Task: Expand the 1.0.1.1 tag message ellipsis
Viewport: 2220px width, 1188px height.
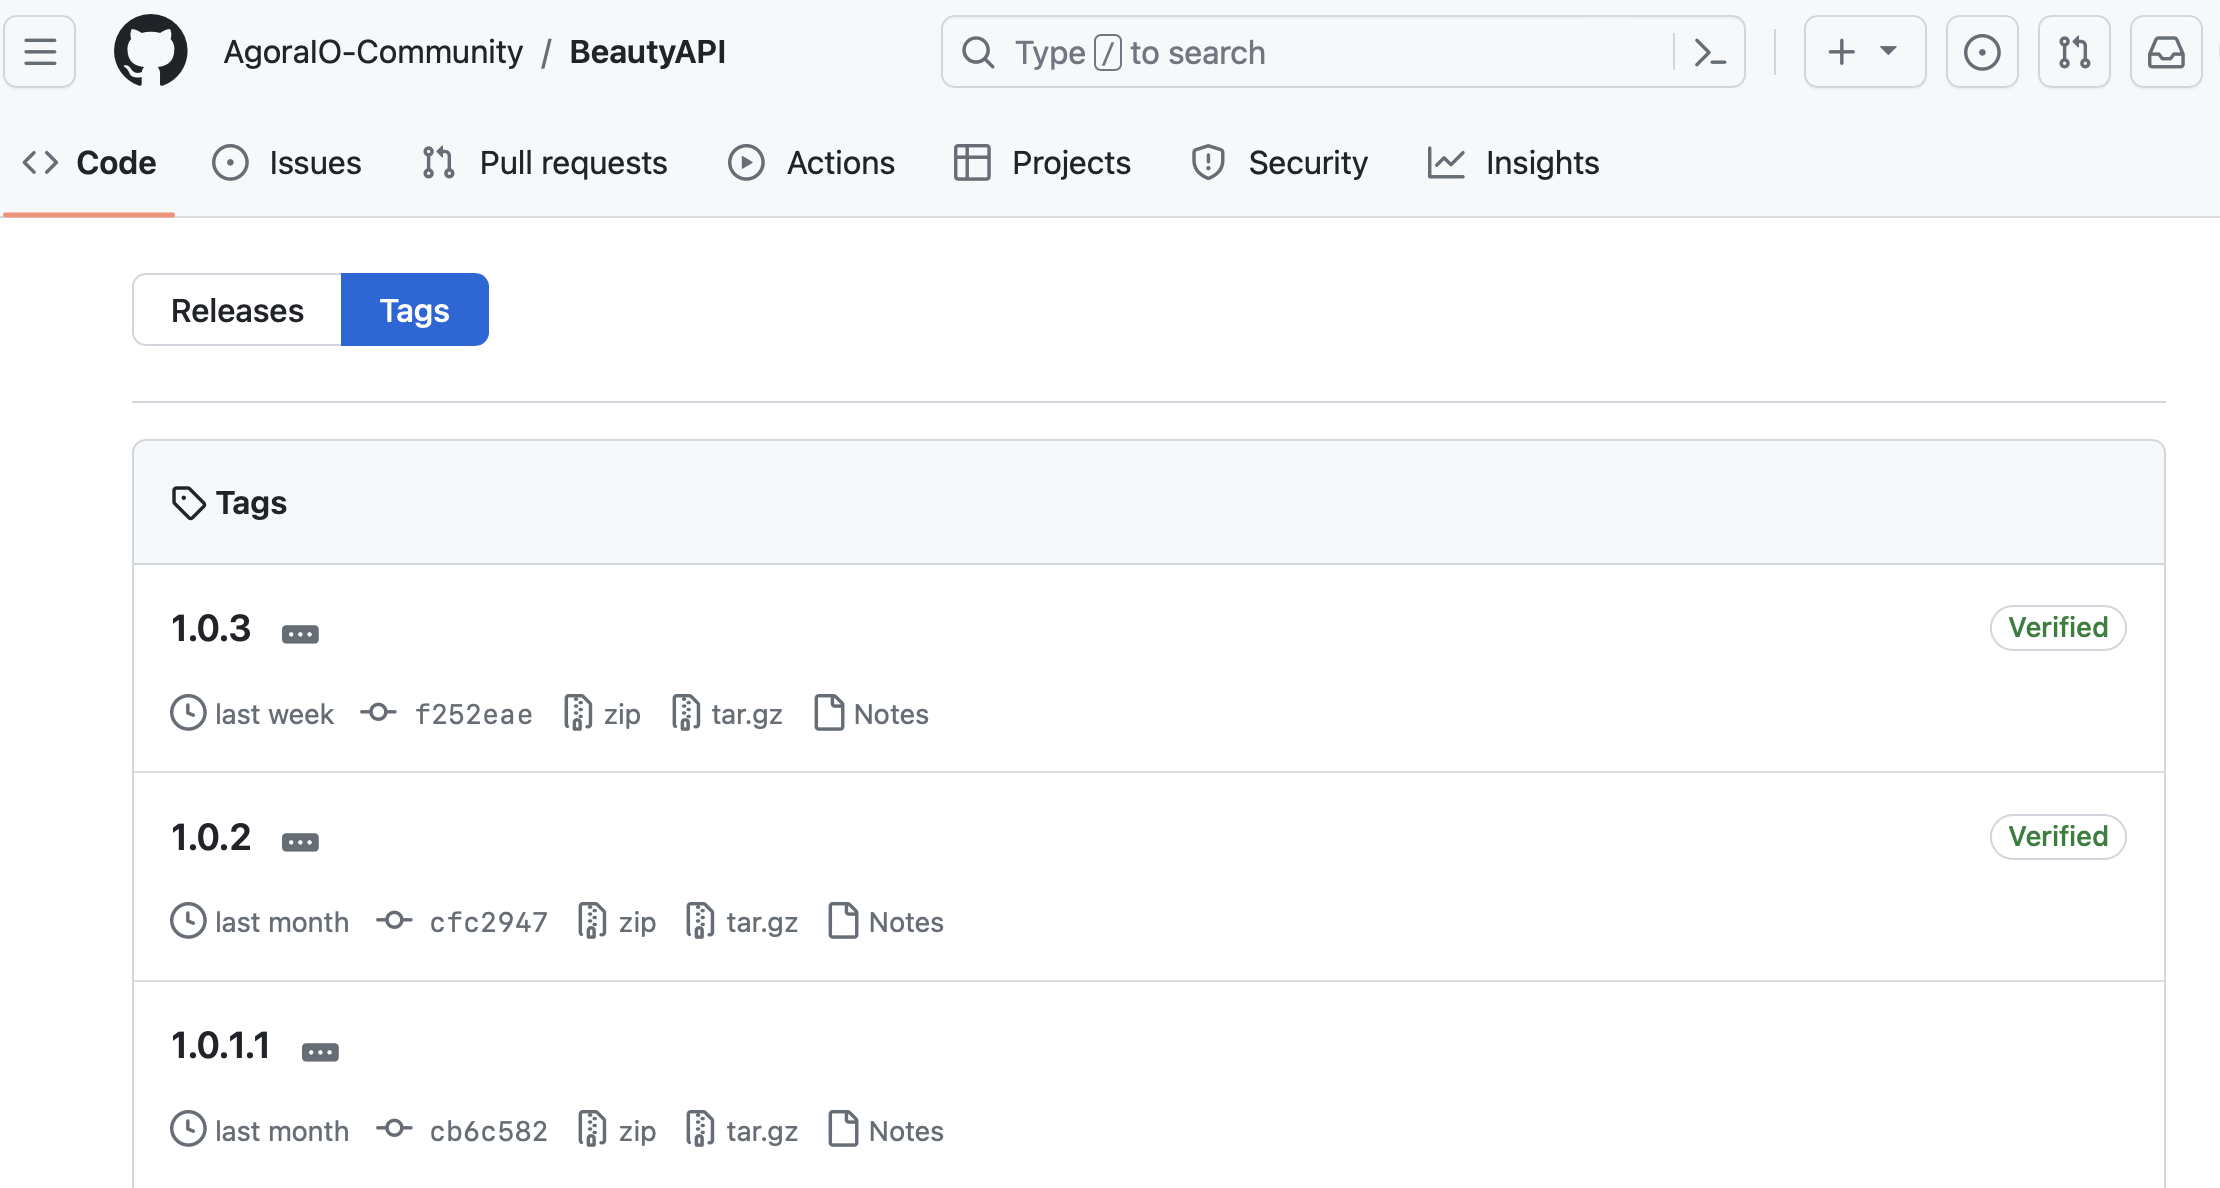Action: (320, 1052)
